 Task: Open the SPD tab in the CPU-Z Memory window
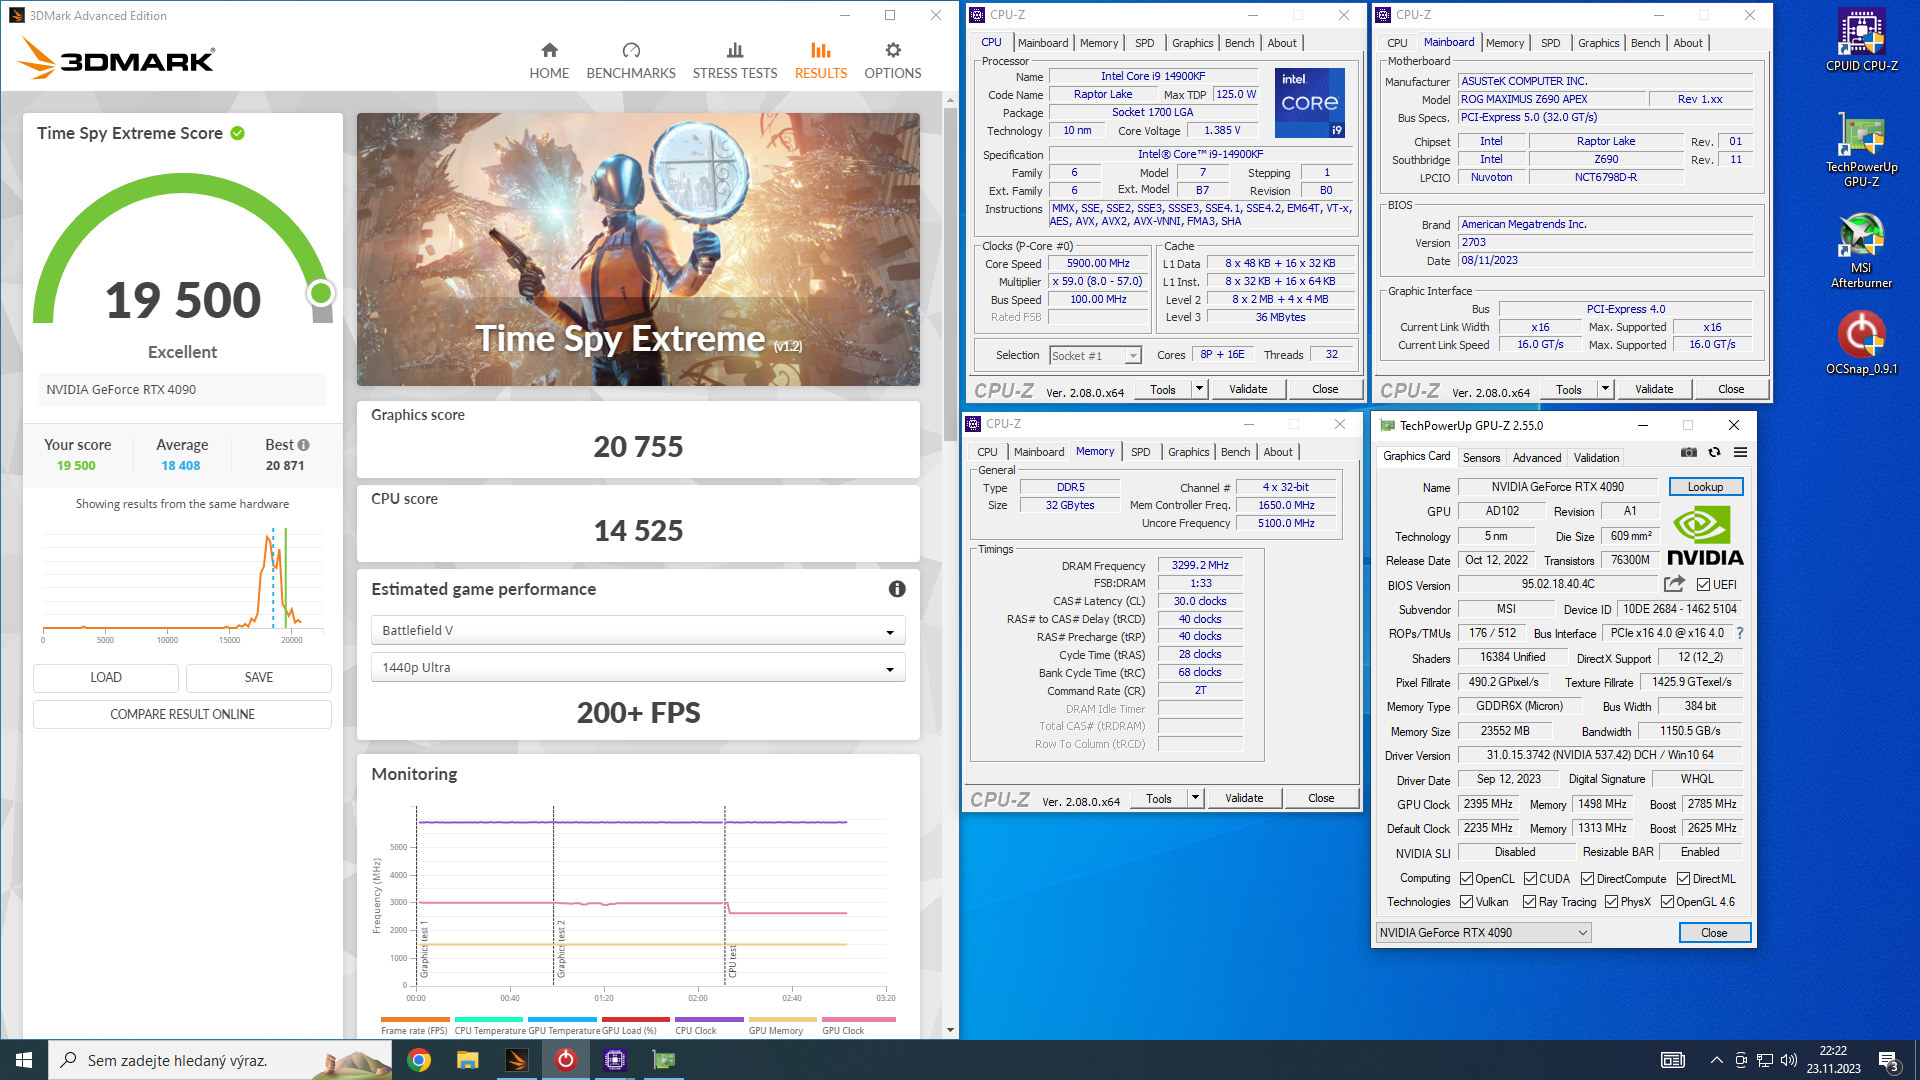pos(1140,452)
